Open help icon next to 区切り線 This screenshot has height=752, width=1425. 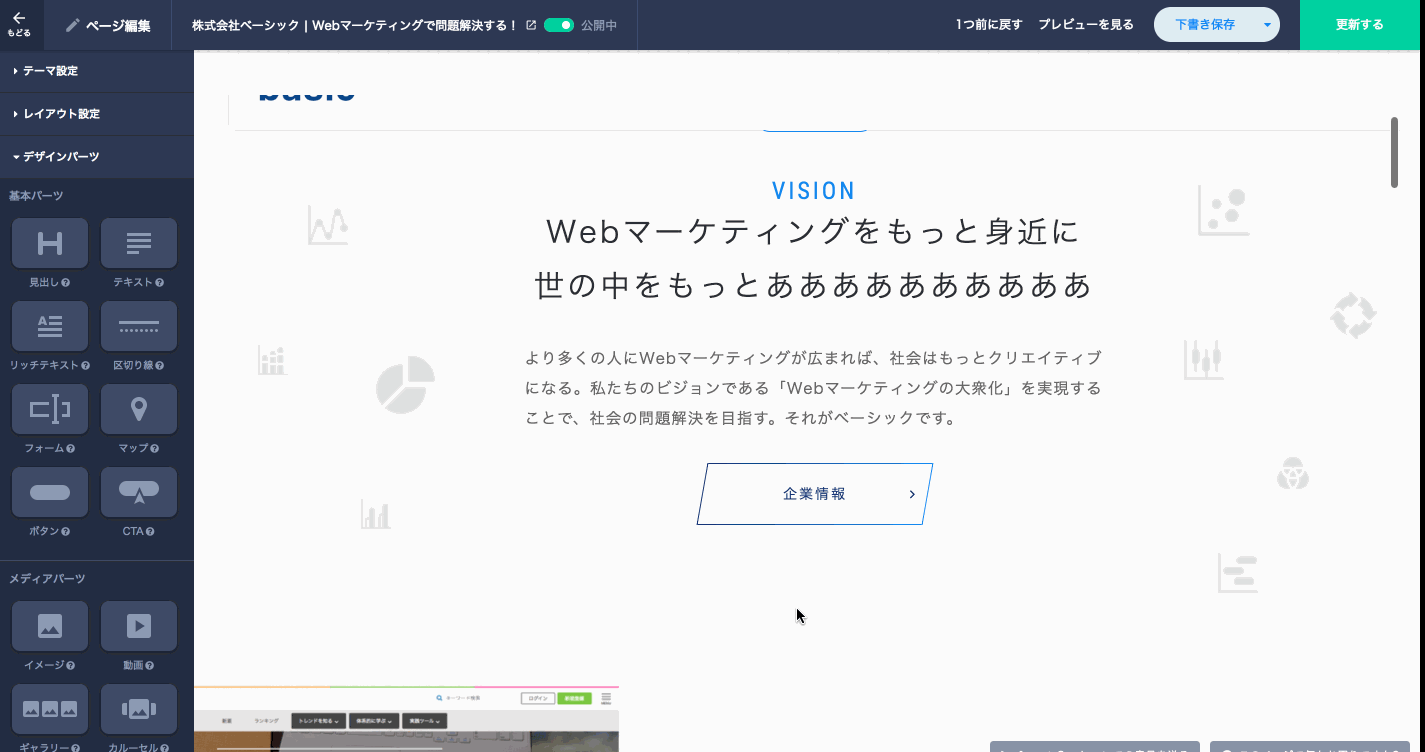pos(159,366)
